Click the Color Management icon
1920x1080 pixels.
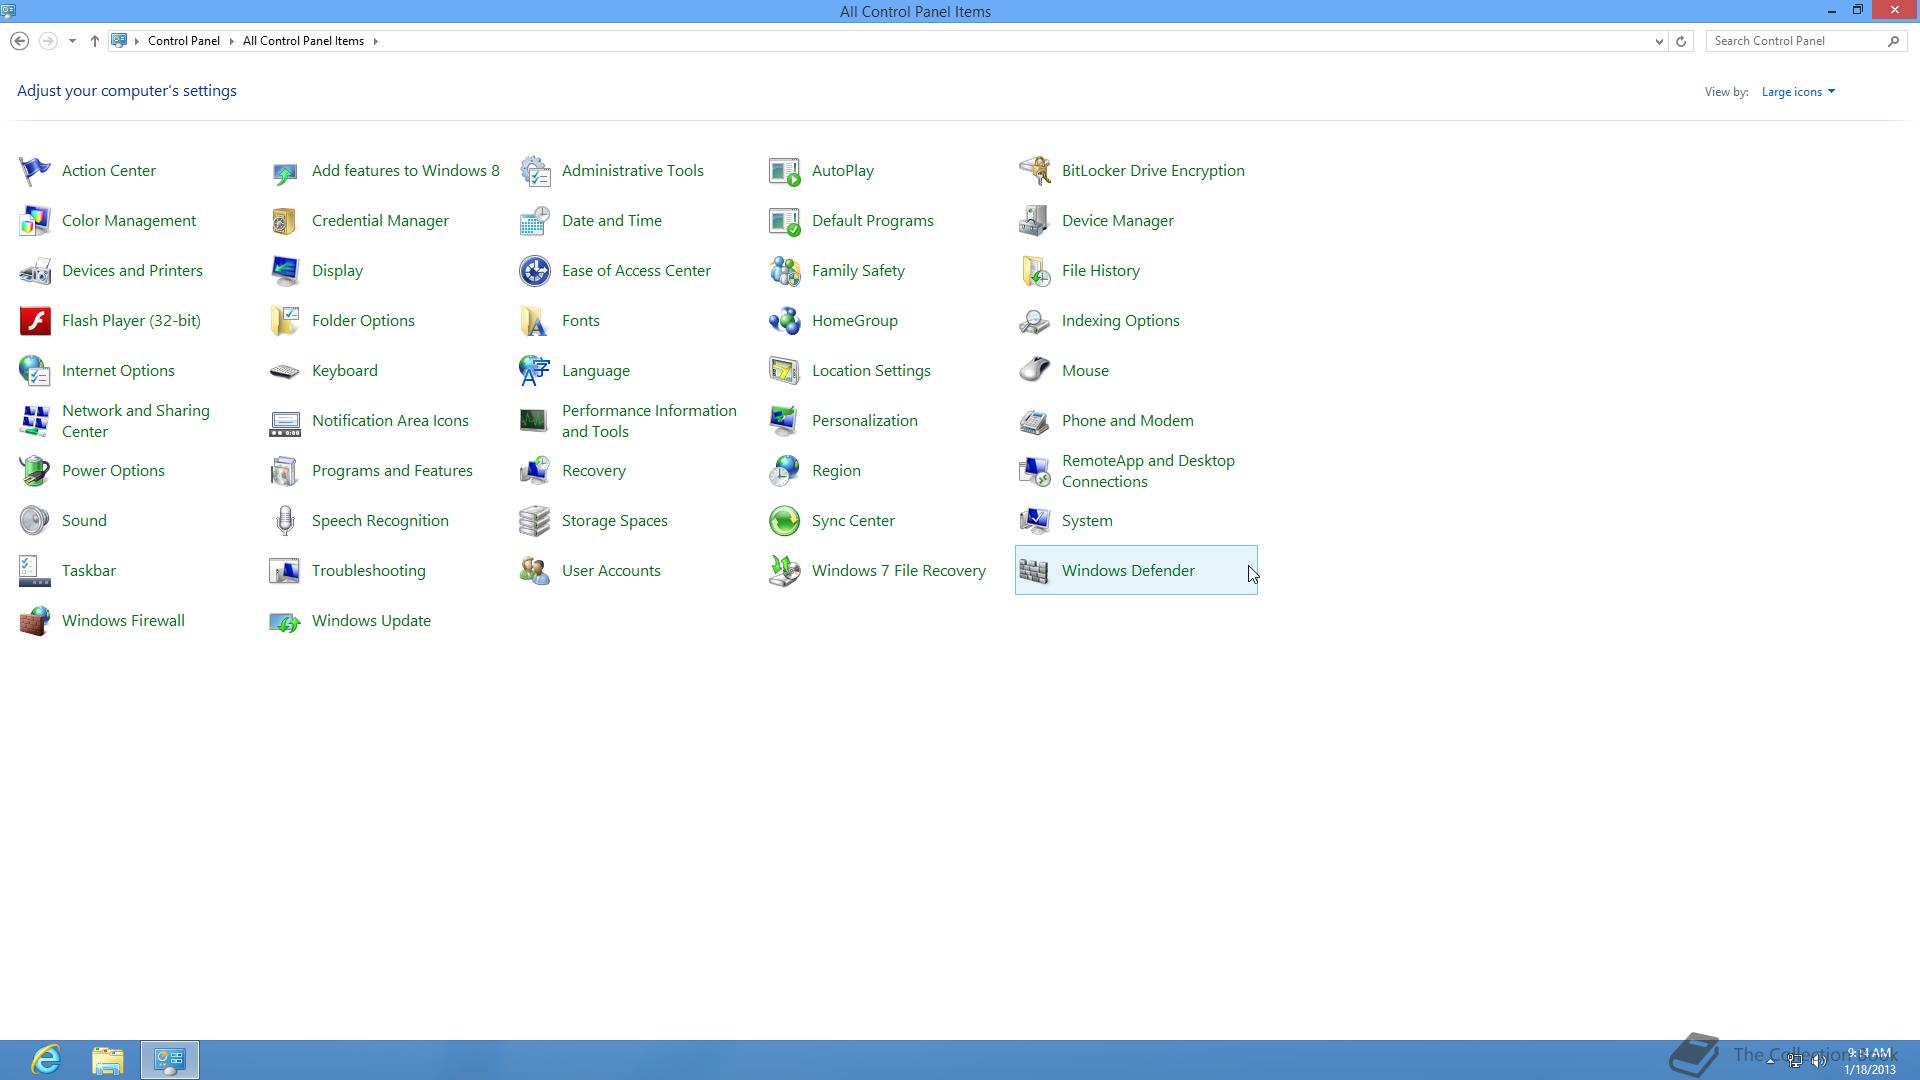35,221
